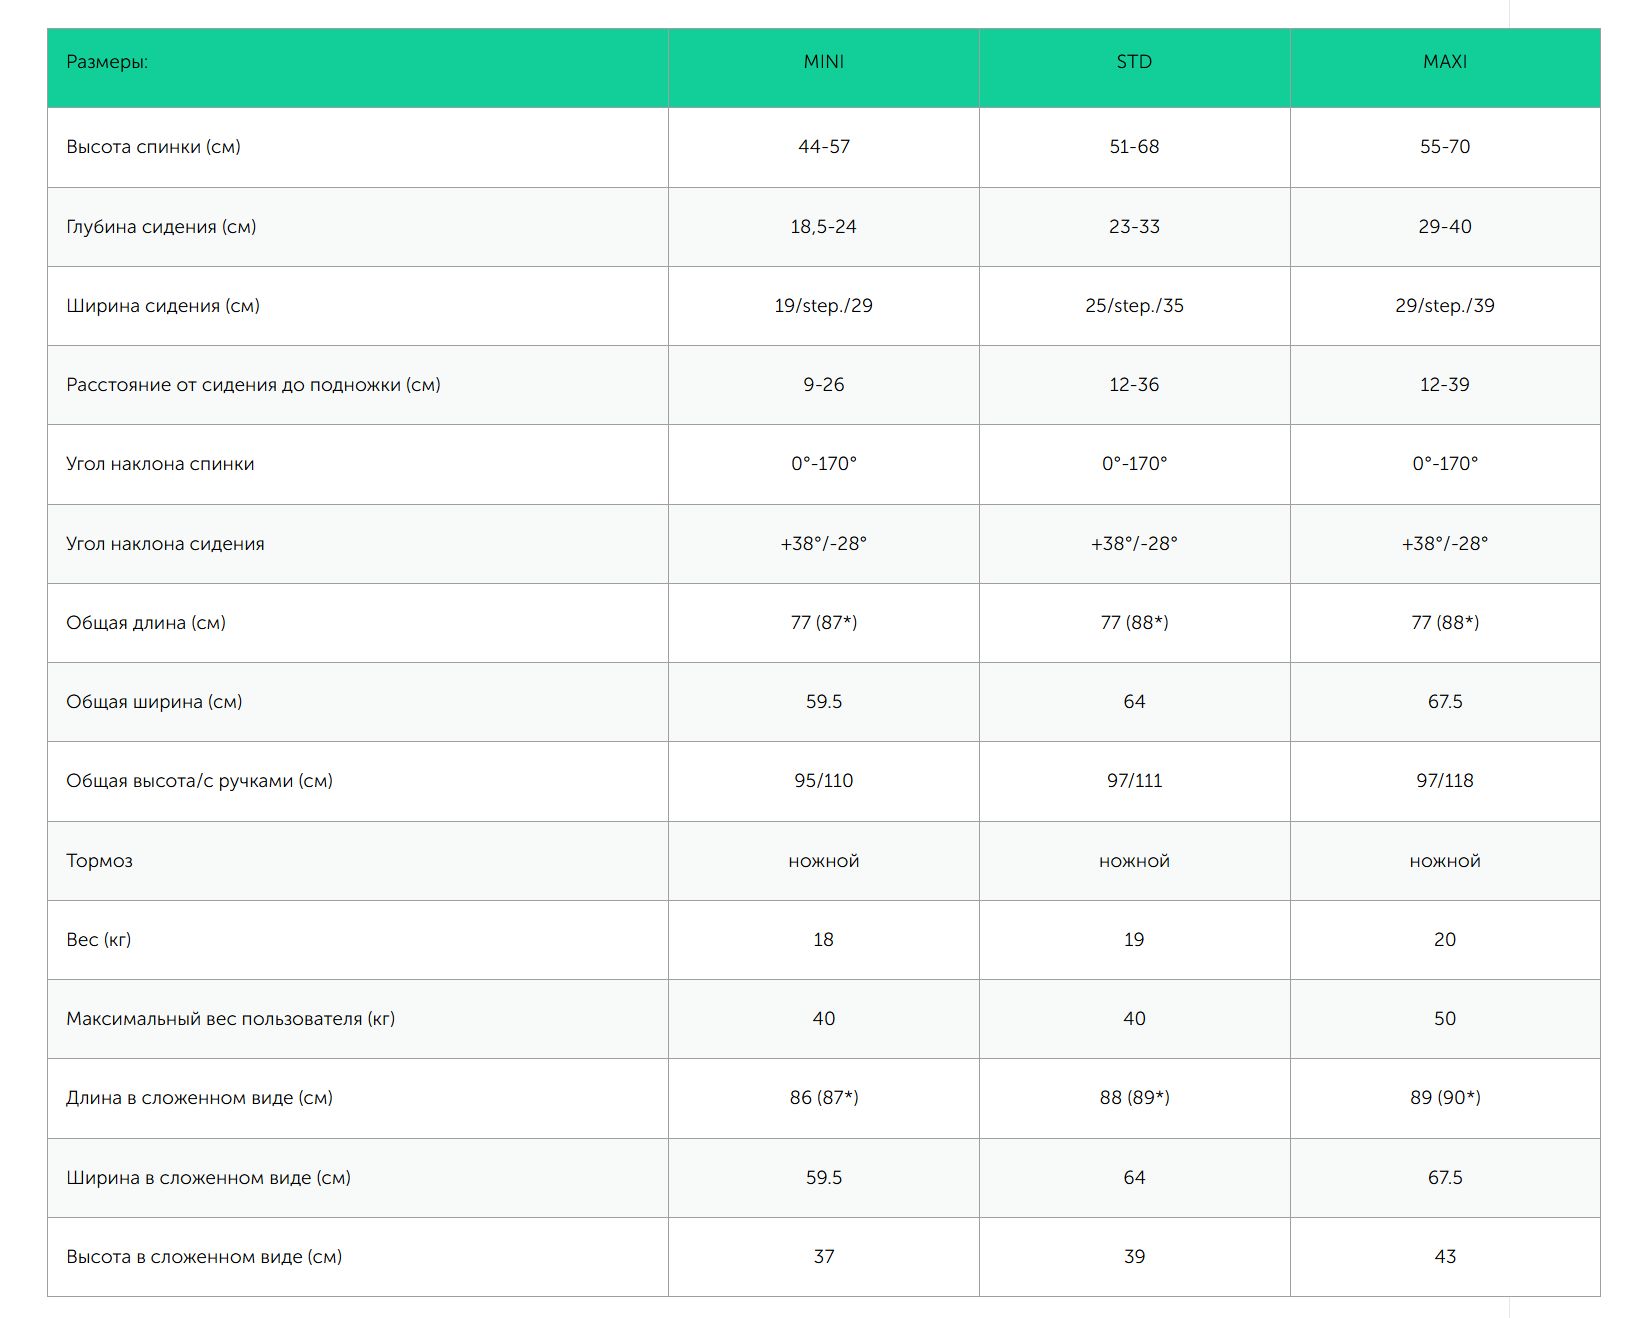Image resolution: width=1644 pixels, height=1318 pixels.
Task: Click the value 89 (90*)
Action: click(1445, 1098)
